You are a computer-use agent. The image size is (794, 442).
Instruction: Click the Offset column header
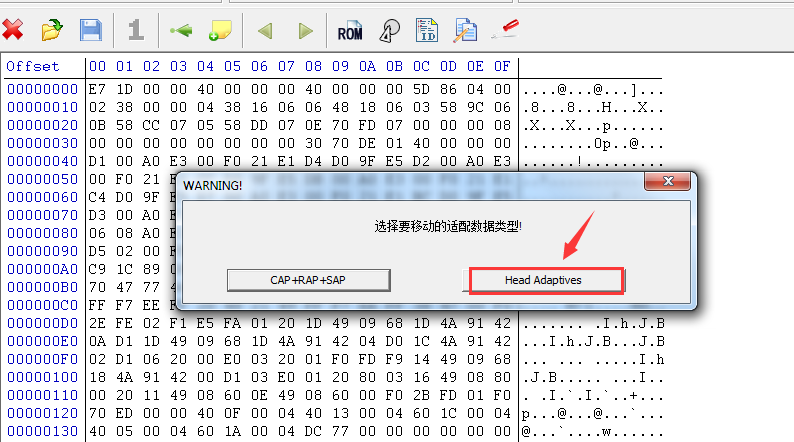tap(33, 67)
